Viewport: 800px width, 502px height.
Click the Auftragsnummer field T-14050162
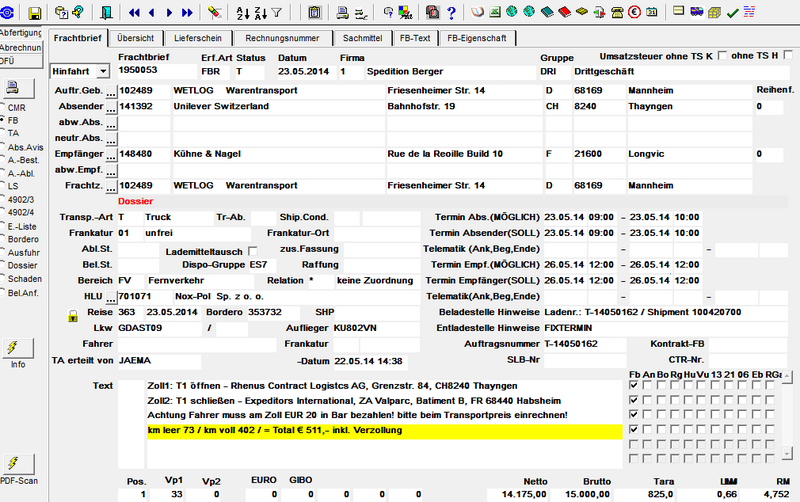(x=585, y=344)
